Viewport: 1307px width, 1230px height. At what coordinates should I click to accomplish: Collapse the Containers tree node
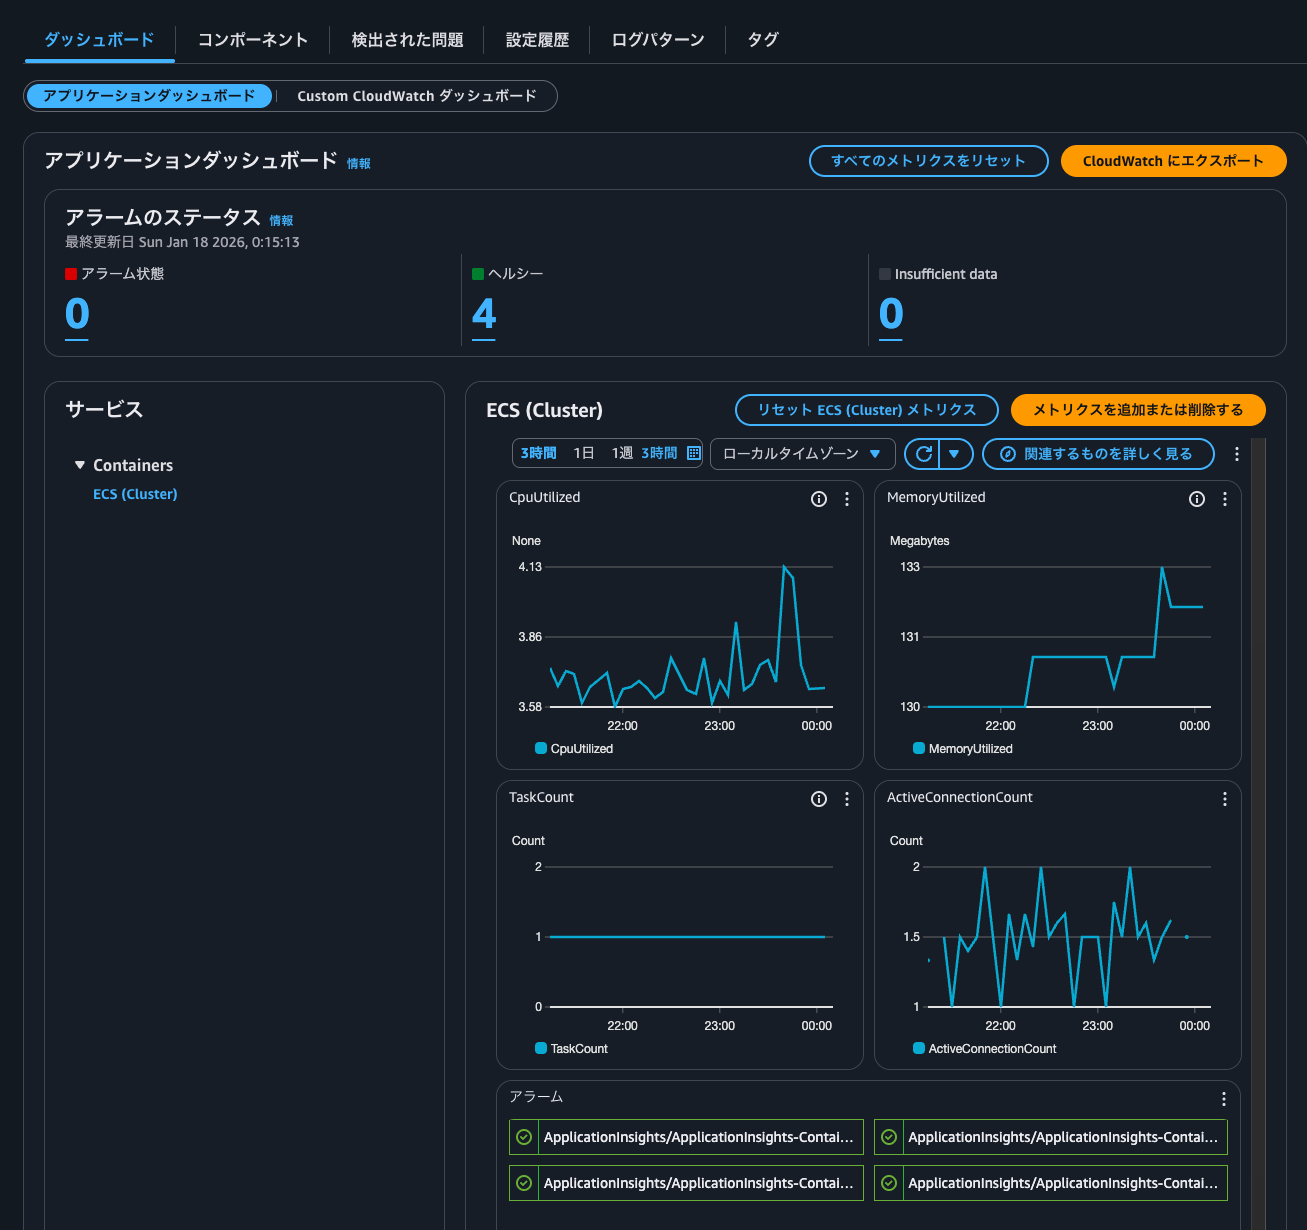point(80,465)
